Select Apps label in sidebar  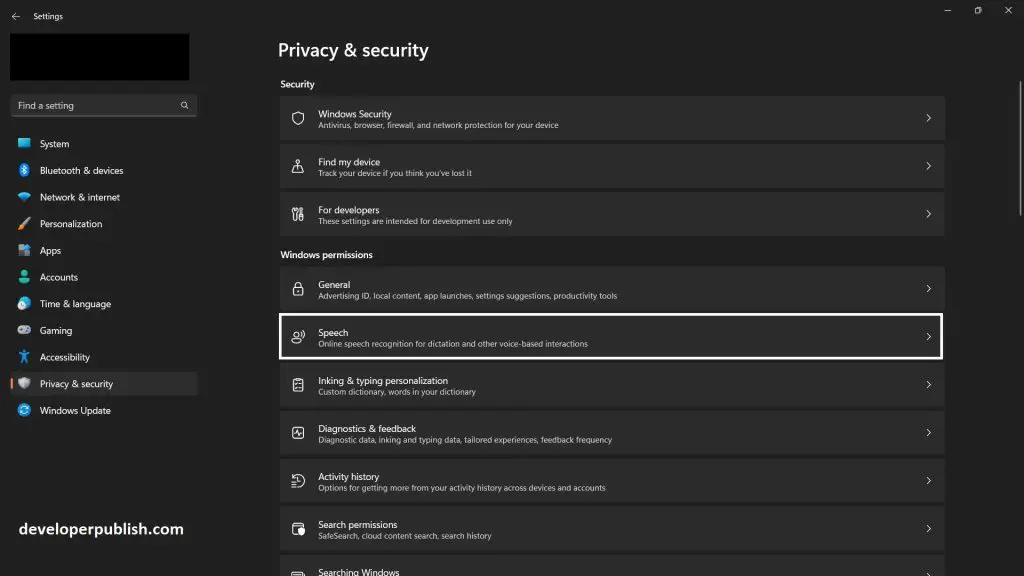tap(50, 250)
